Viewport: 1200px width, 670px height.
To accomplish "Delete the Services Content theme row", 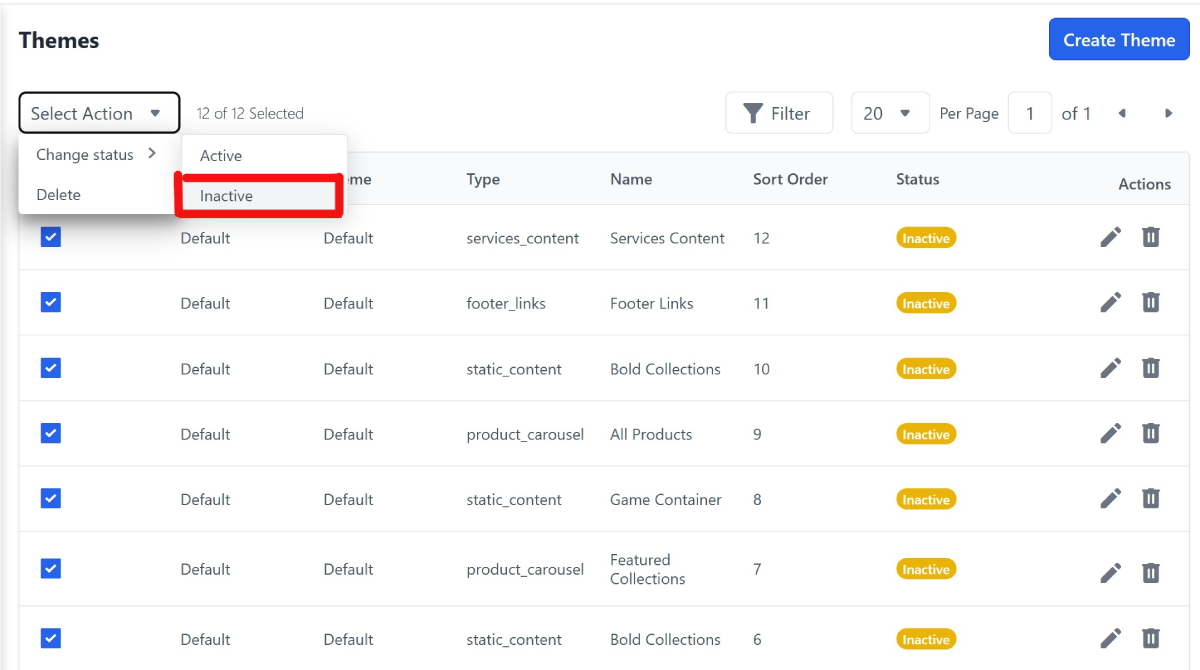I will coord(1151,237).
